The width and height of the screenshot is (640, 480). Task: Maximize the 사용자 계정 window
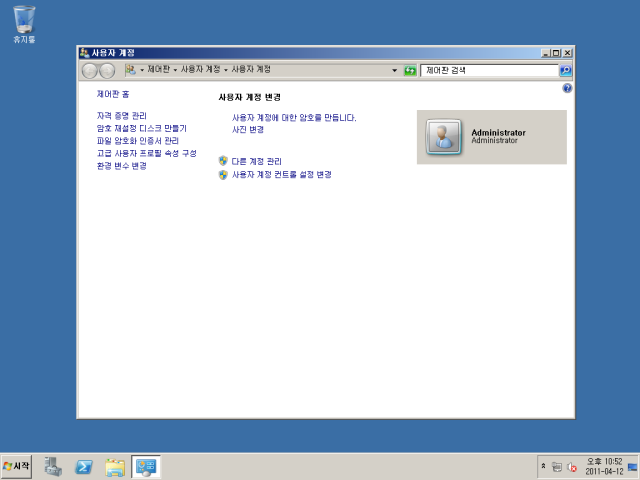556,53
